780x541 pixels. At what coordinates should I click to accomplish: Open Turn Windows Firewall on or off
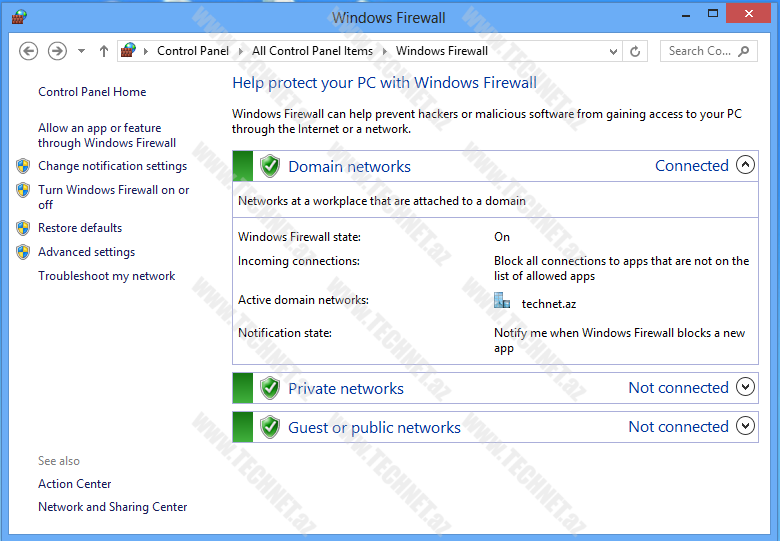tap(113, 197)
